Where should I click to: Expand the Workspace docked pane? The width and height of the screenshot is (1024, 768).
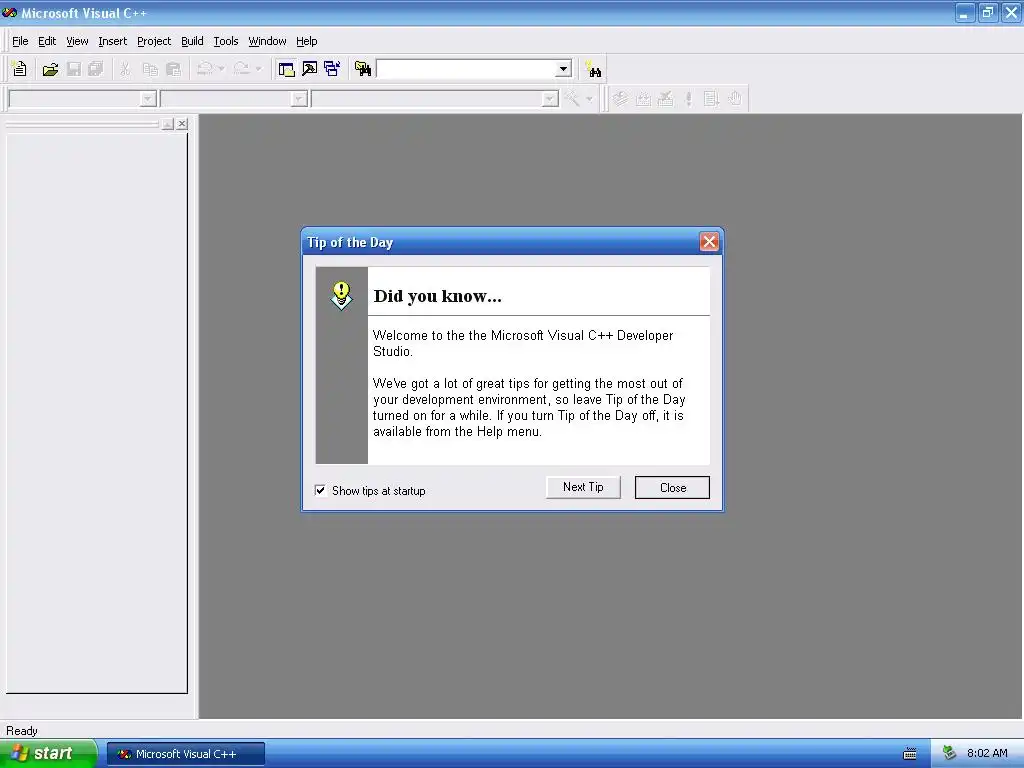pyautogui.click(x=168, y=123)
